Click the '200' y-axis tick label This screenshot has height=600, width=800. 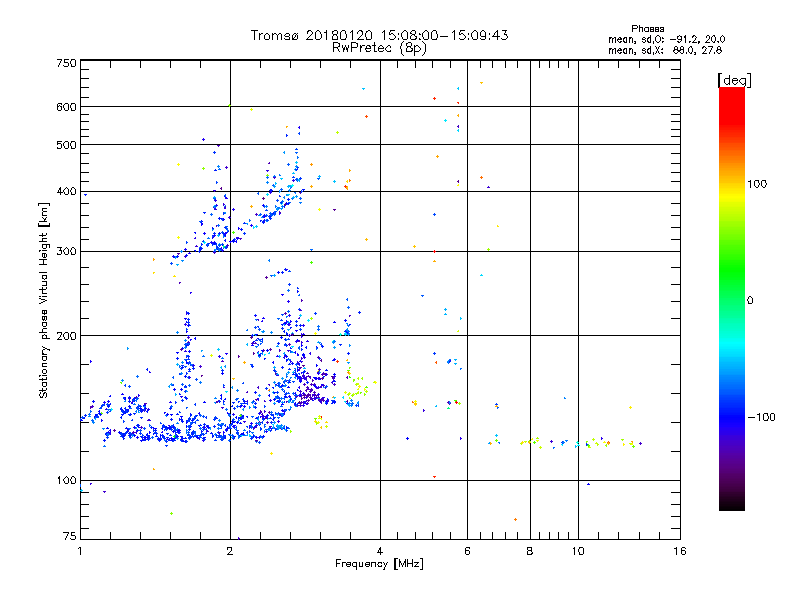(66, 336)
